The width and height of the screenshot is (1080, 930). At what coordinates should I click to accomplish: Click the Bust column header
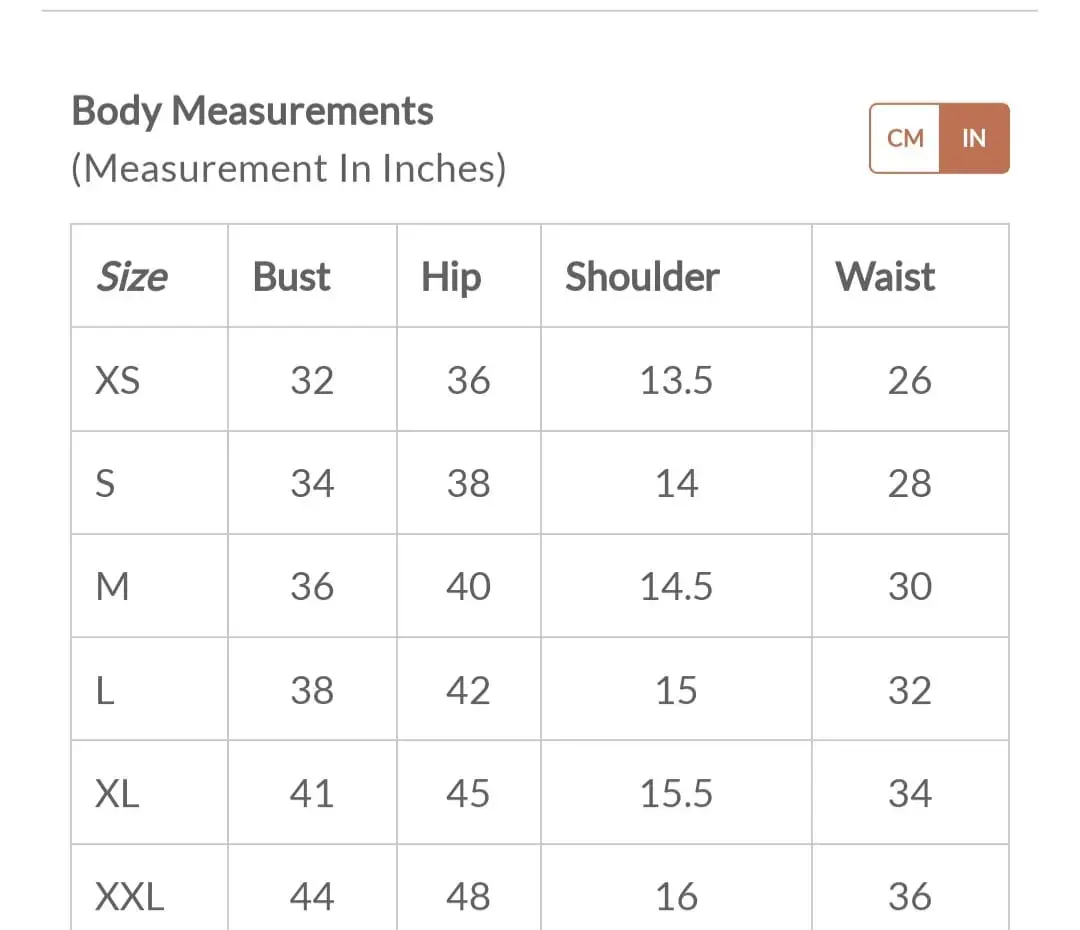(291, 277)
